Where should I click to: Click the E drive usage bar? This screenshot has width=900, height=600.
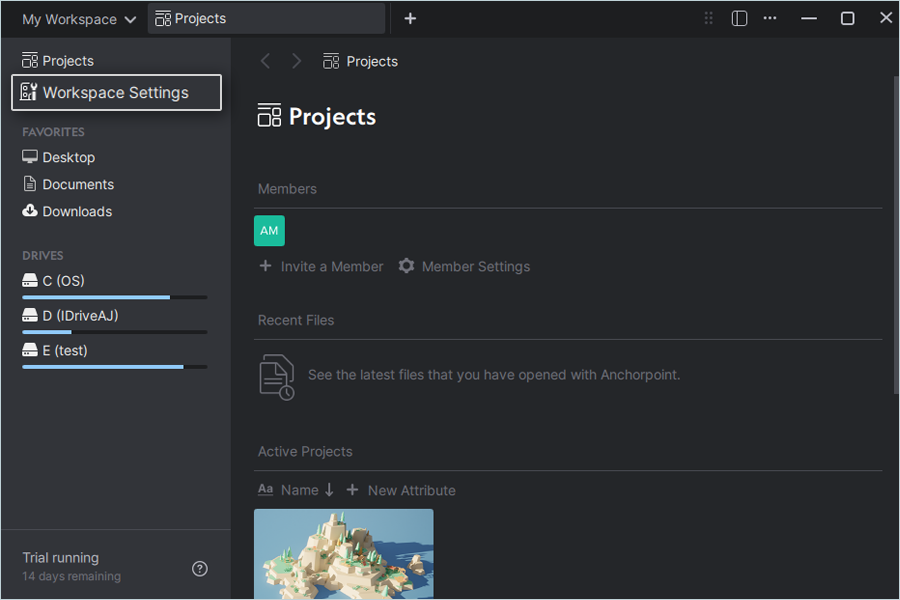click(115, 366)
